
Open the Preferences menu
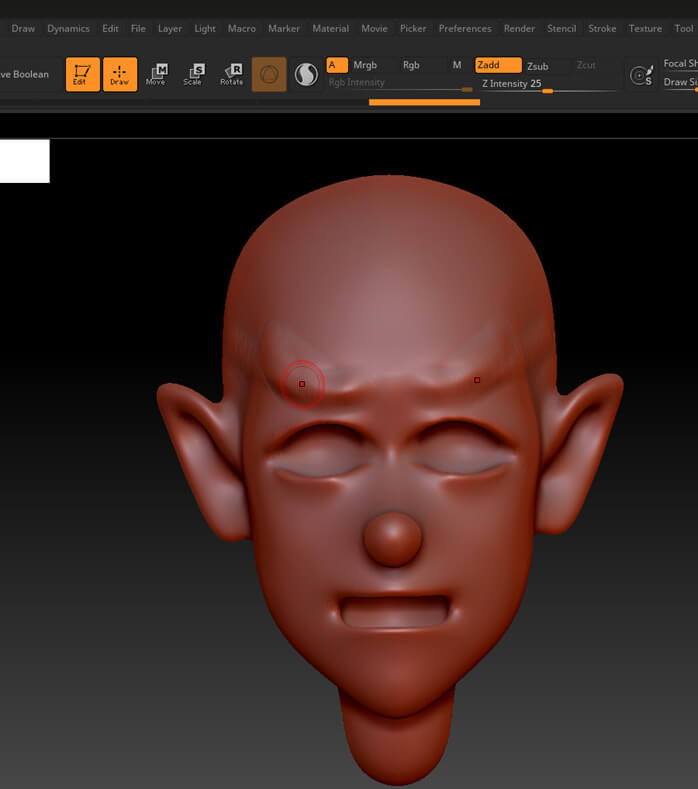tap(465, 29)
